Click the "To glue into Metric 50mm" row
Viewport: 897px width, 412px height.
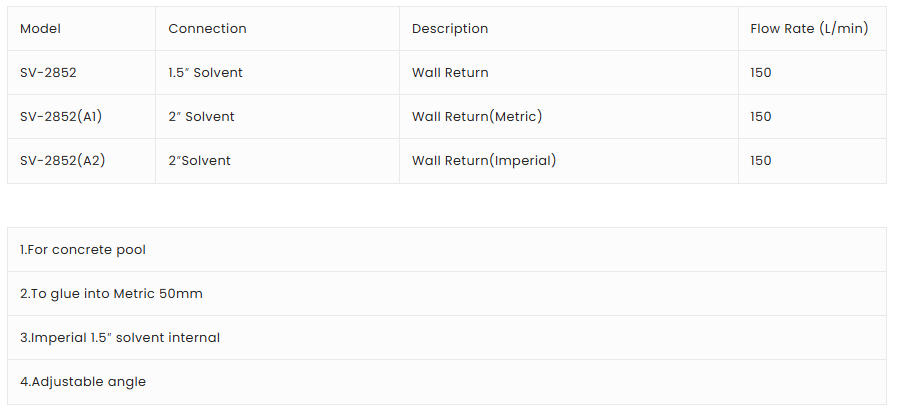(111, 294)
